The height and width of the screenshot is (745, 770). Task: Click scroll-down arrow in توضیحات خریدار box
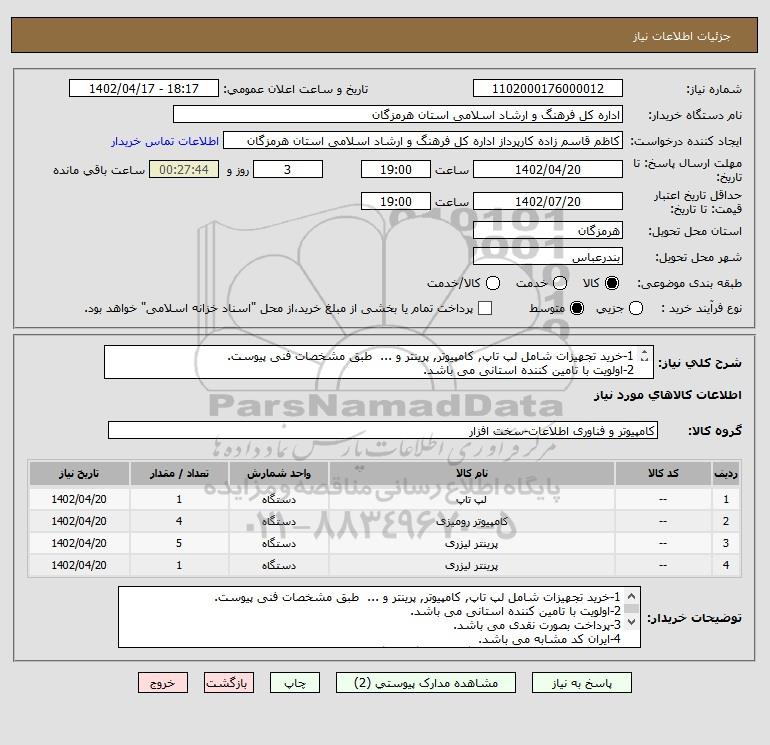[x=632, y=621]
